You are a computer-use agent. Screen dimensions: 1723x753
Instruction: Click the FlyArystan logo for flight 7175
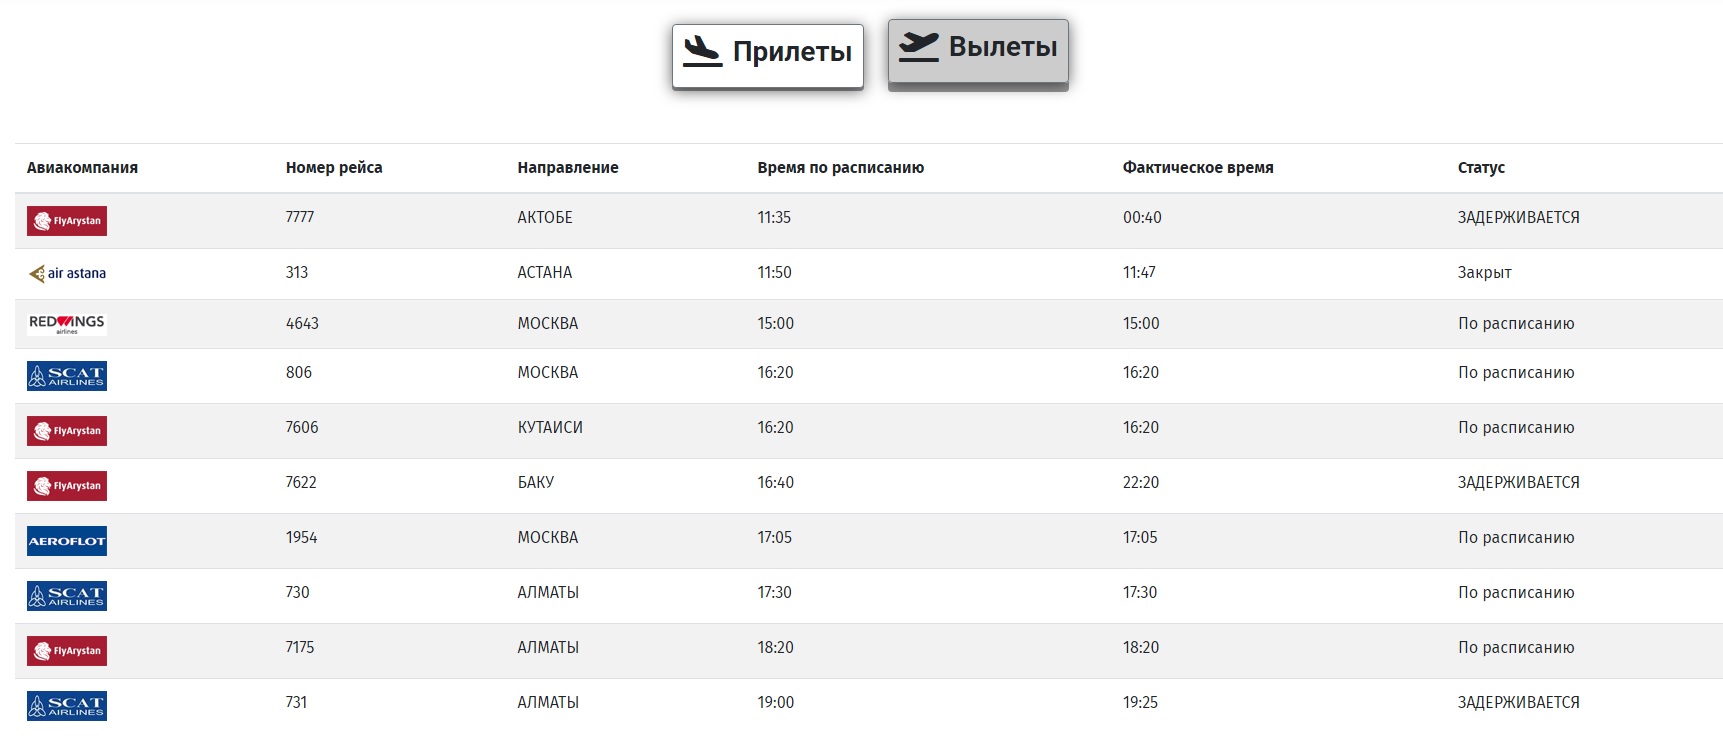tap(67, 651)
